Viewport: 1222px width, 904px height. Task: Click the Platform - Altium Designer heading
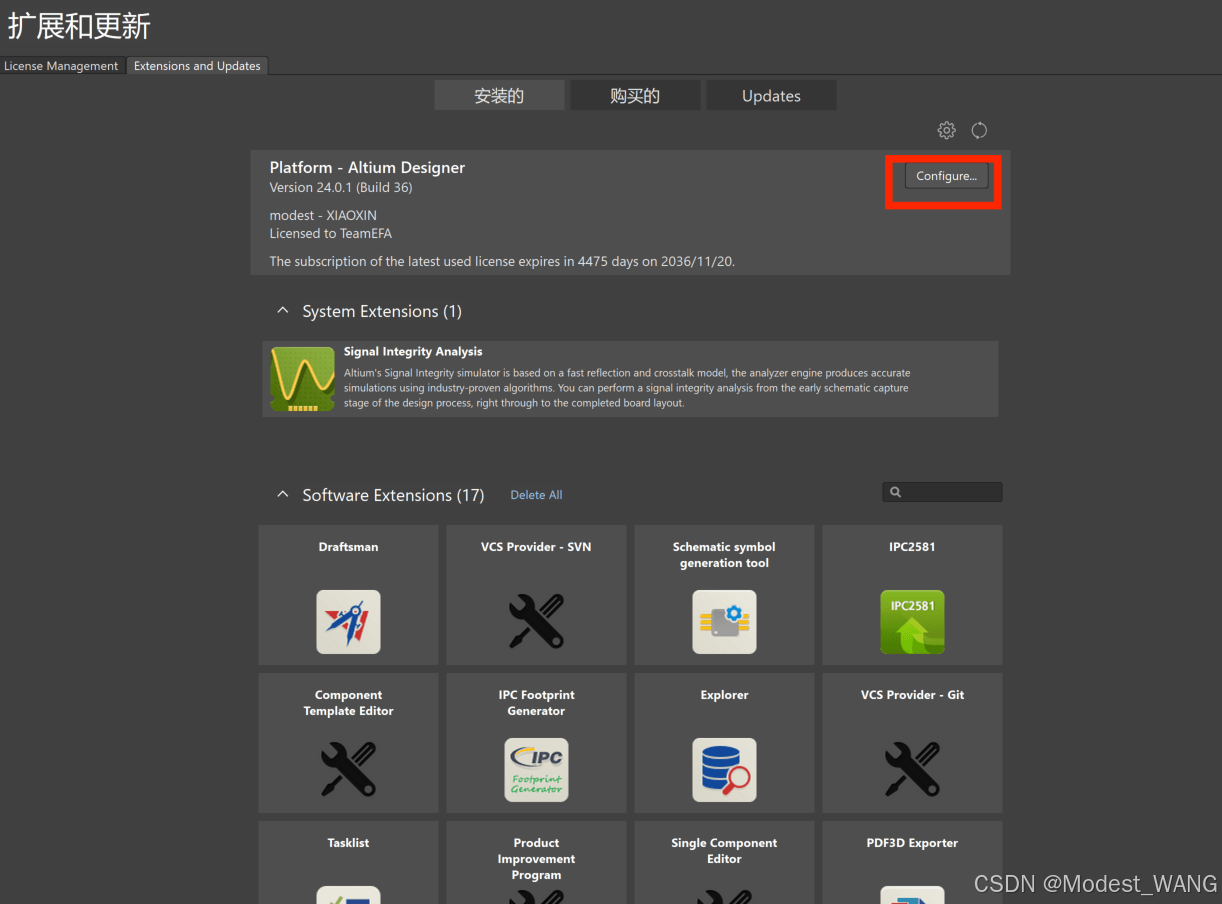coord(367,168)
